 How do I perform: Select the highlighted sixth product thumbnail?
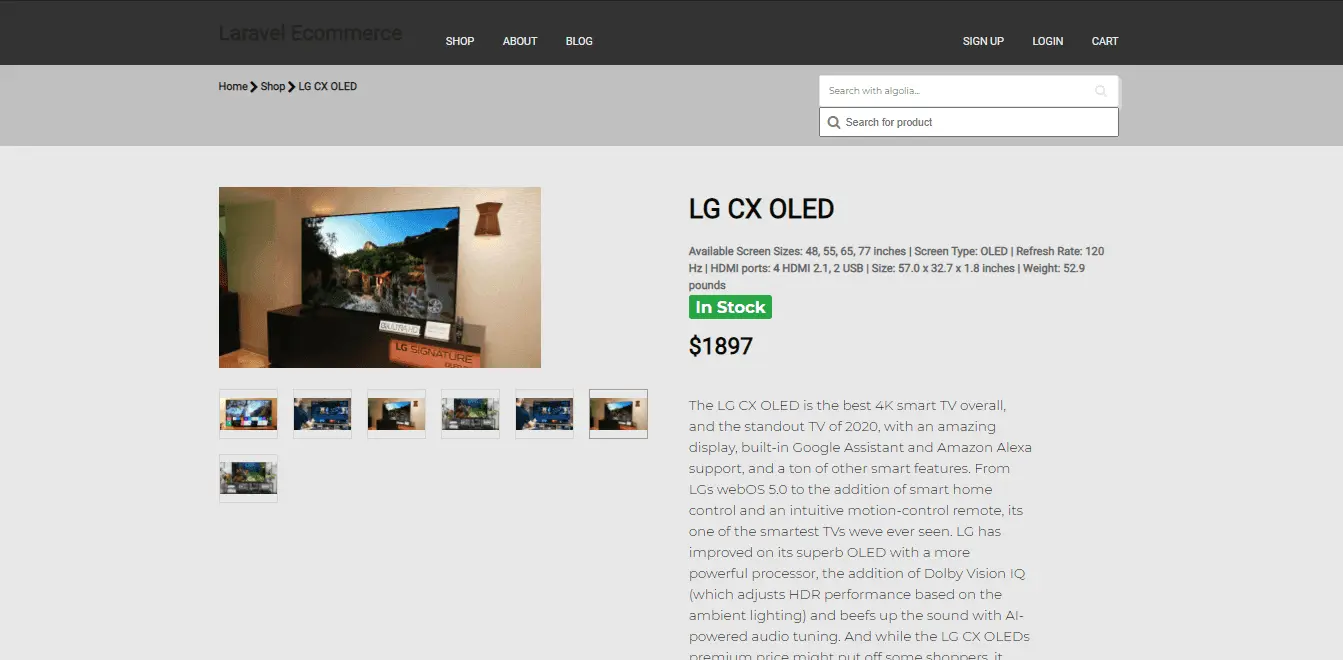coord(618,414)
